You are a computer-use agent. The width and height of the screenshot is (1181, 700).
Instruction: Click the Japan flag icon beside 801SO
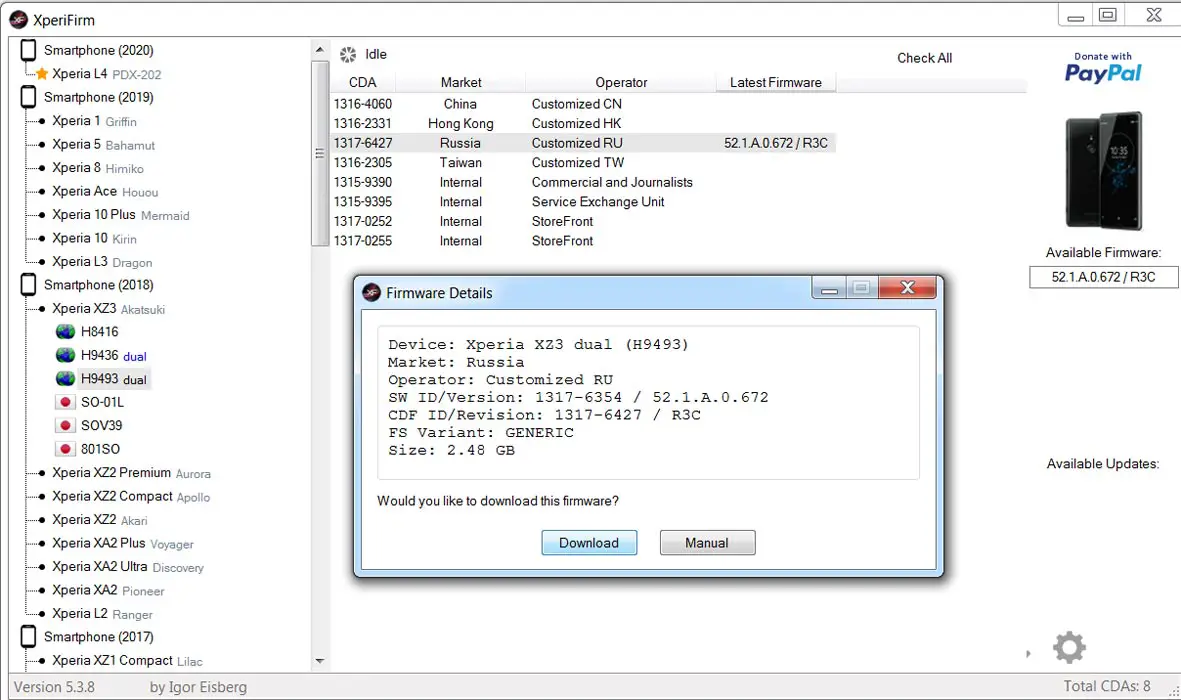[66, 449]
